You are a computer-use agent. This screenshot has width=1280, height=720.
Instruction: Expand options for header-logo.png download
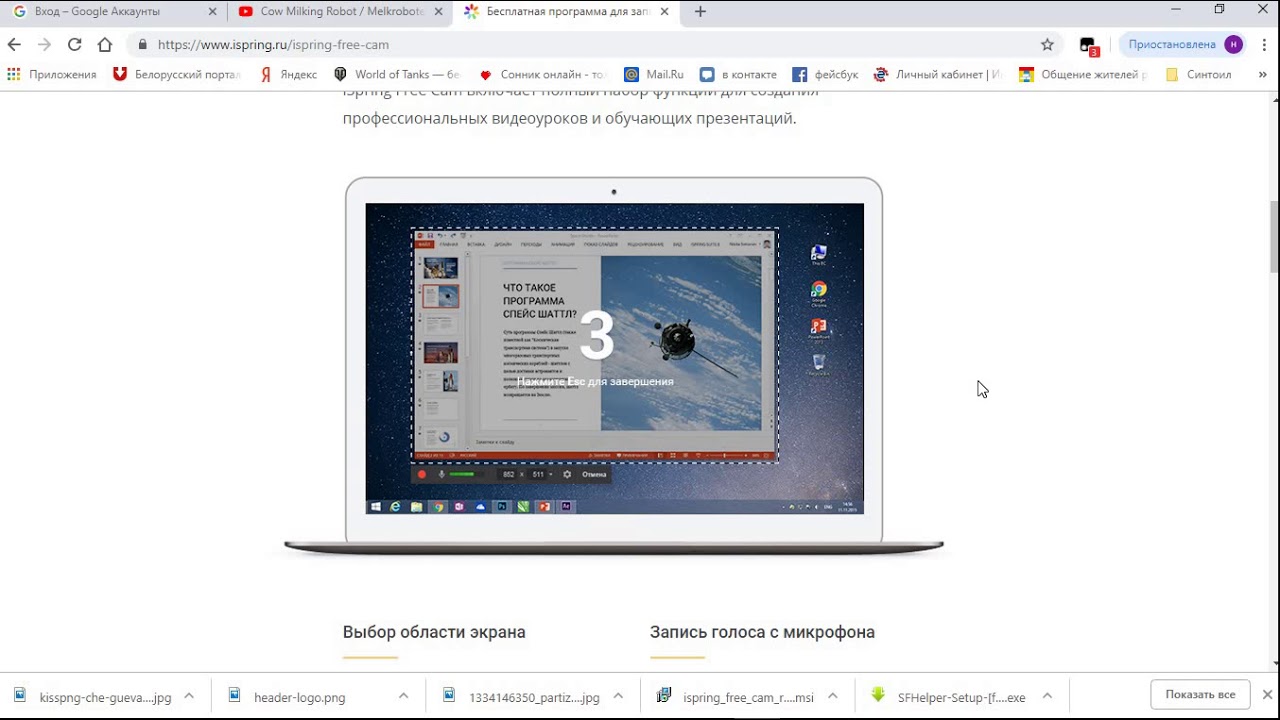pos(403,696)
